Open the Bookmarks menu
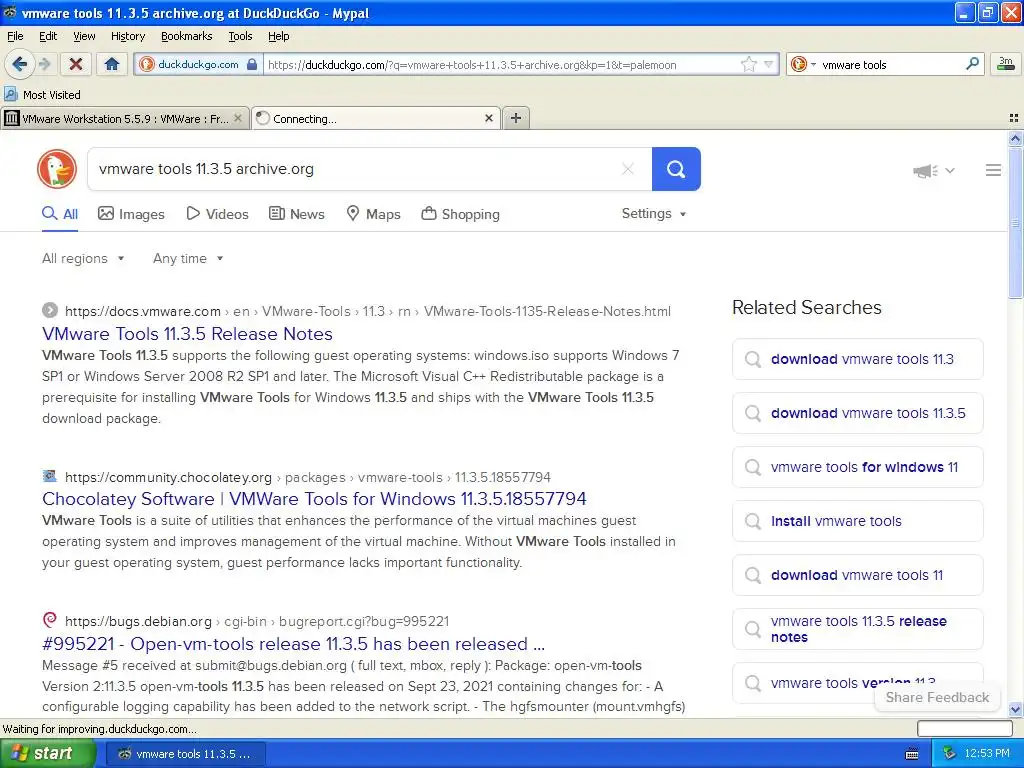 point(187,37)
